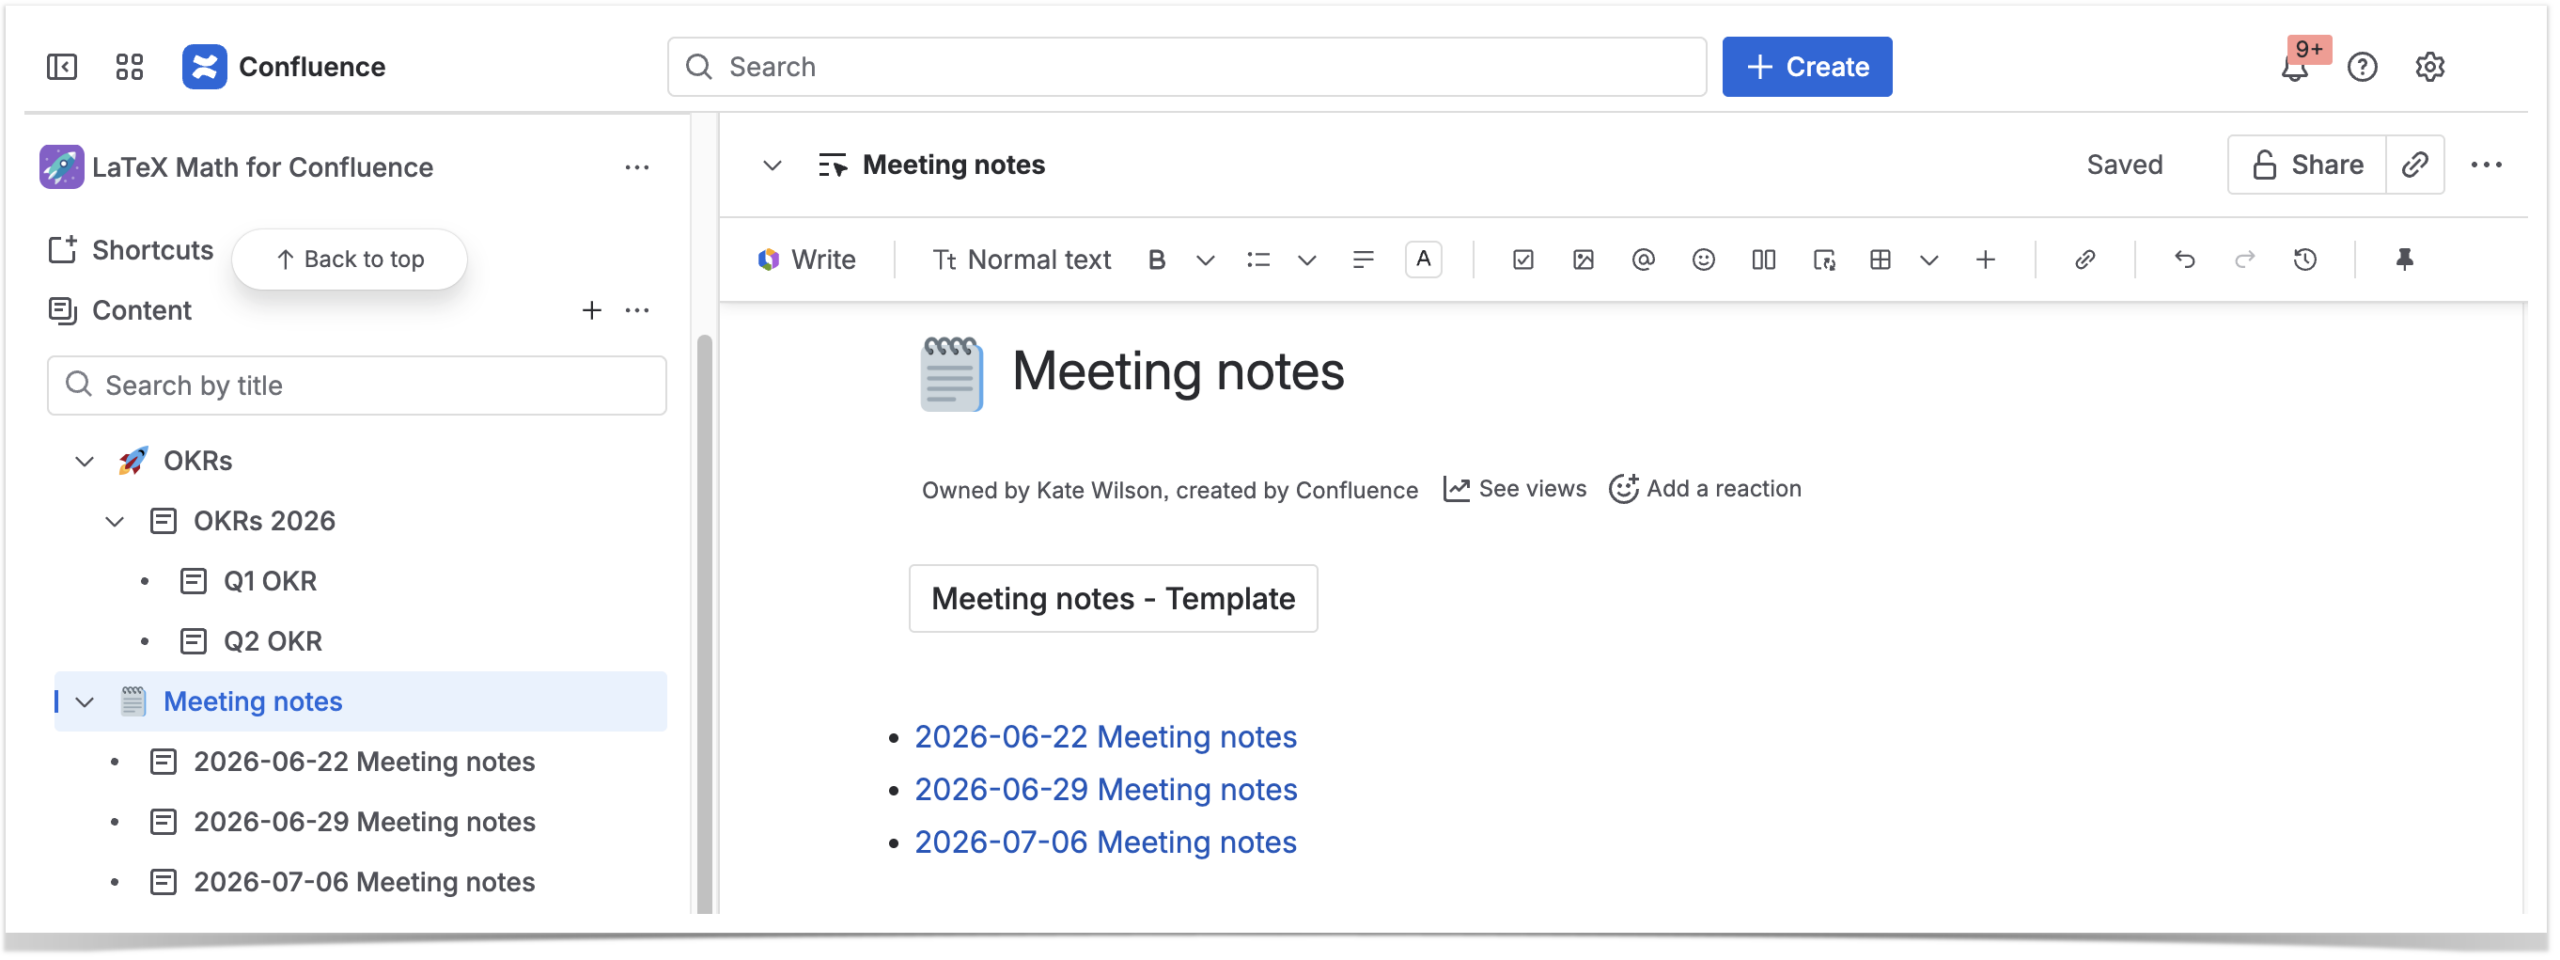Click the text alignment toolbar icon
2560x960 pixels.
(1363, 260)
